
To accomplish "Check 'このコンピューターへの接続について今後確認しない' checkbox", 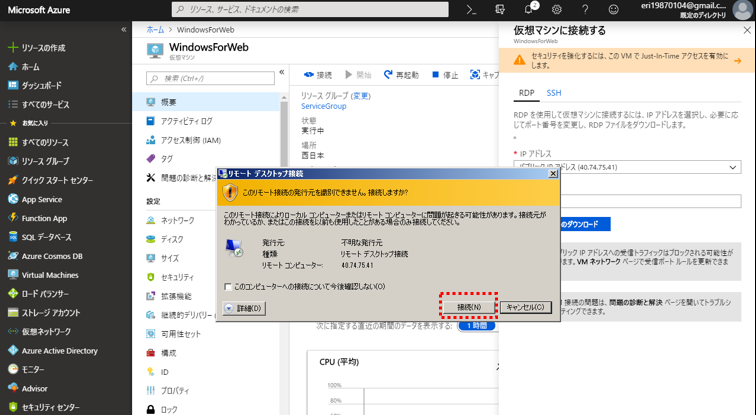I will [x=228, y=287].
